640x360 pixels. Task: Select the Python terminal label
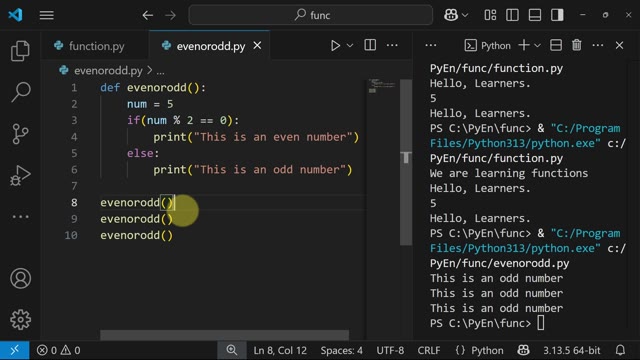tap(488, 45)
